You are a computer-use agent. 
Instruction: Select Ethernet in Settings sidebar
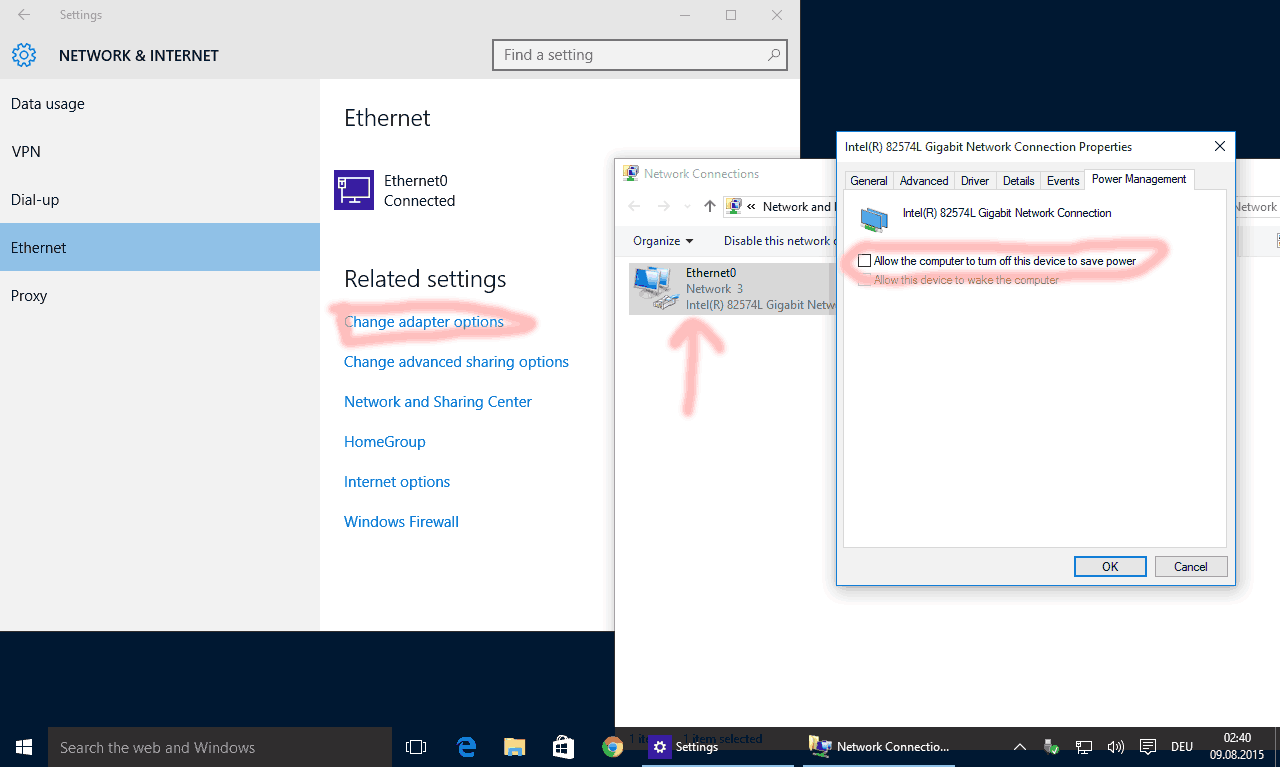pos(160,247)
